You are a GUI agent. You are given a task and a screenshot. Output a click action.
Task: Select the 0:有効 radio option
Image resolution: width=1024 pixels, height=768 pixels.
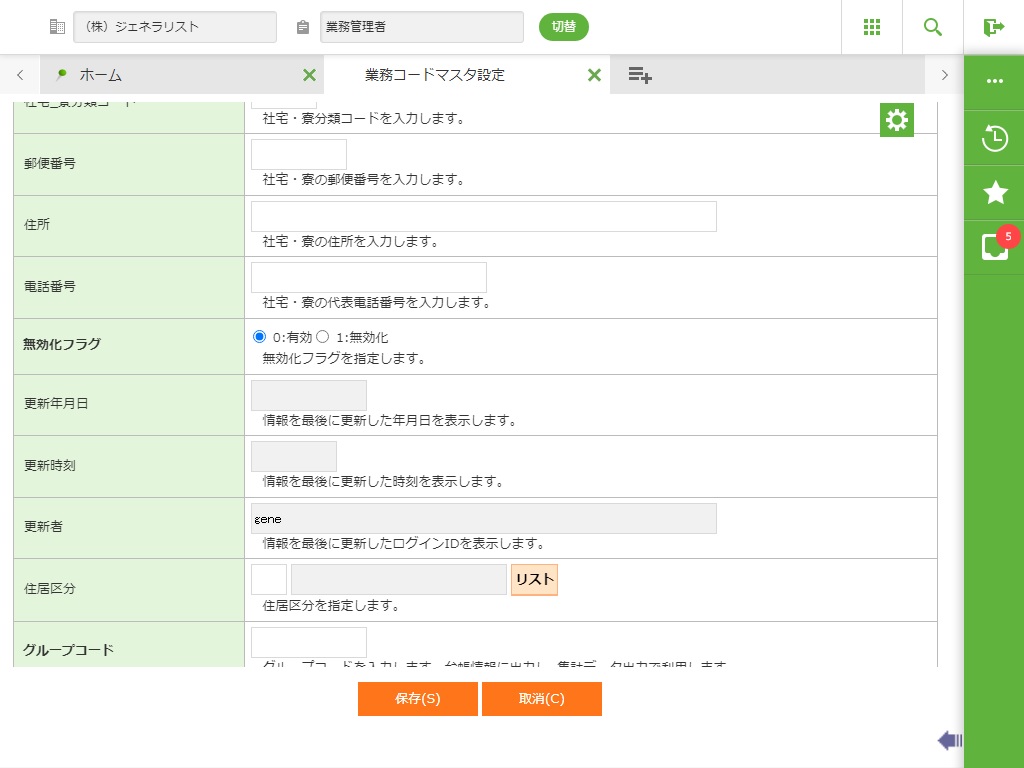[260, 337]
